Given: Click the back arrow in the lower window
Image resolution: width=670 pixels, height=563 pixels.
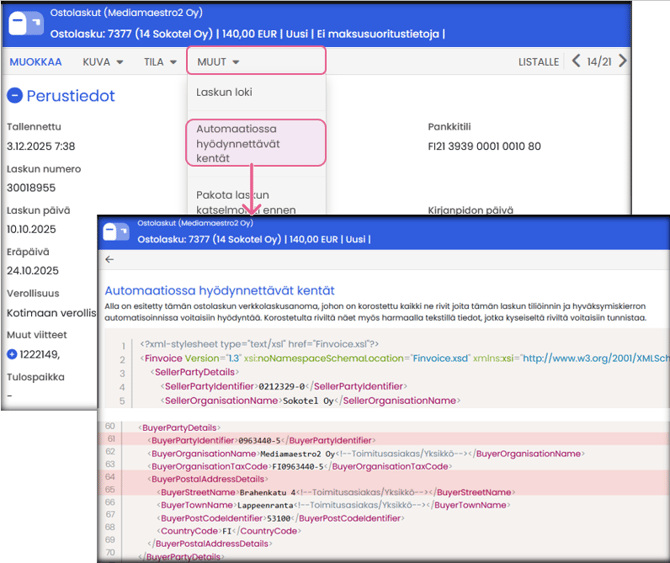Looking at the screenshot, I should tap(110, 259).
